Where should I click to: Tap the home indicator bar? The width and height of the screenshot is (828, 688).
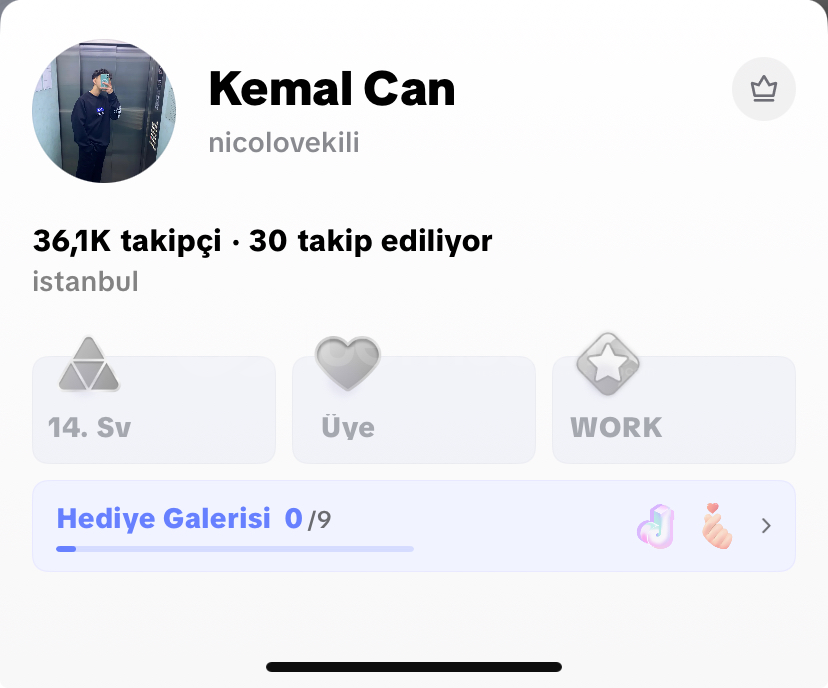point(414,667)
